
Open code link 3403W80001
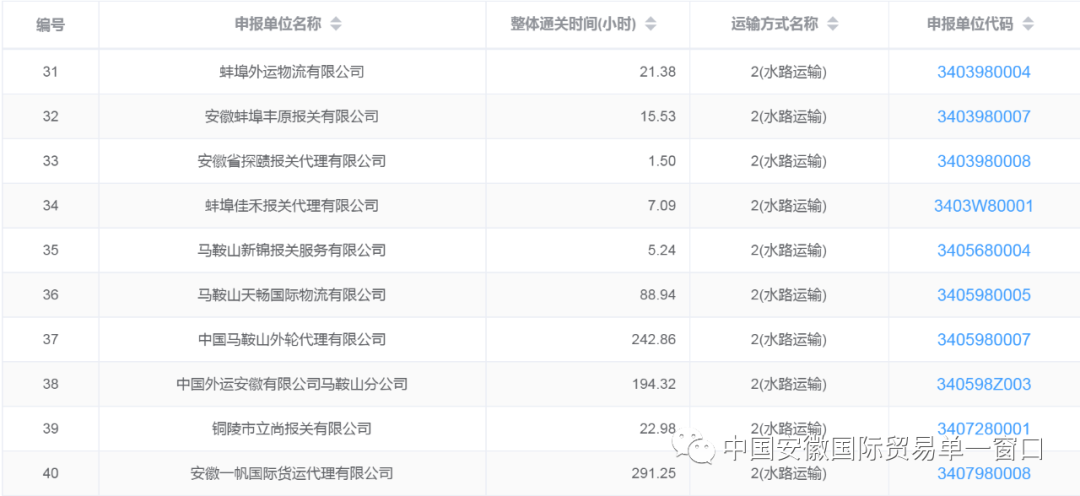(x=984, y=205)
